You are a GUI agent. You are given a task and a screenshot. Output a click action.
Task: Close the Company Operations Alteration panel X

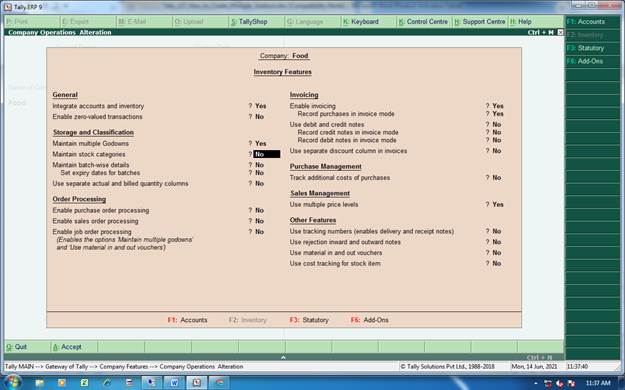[x=560, y=32]
